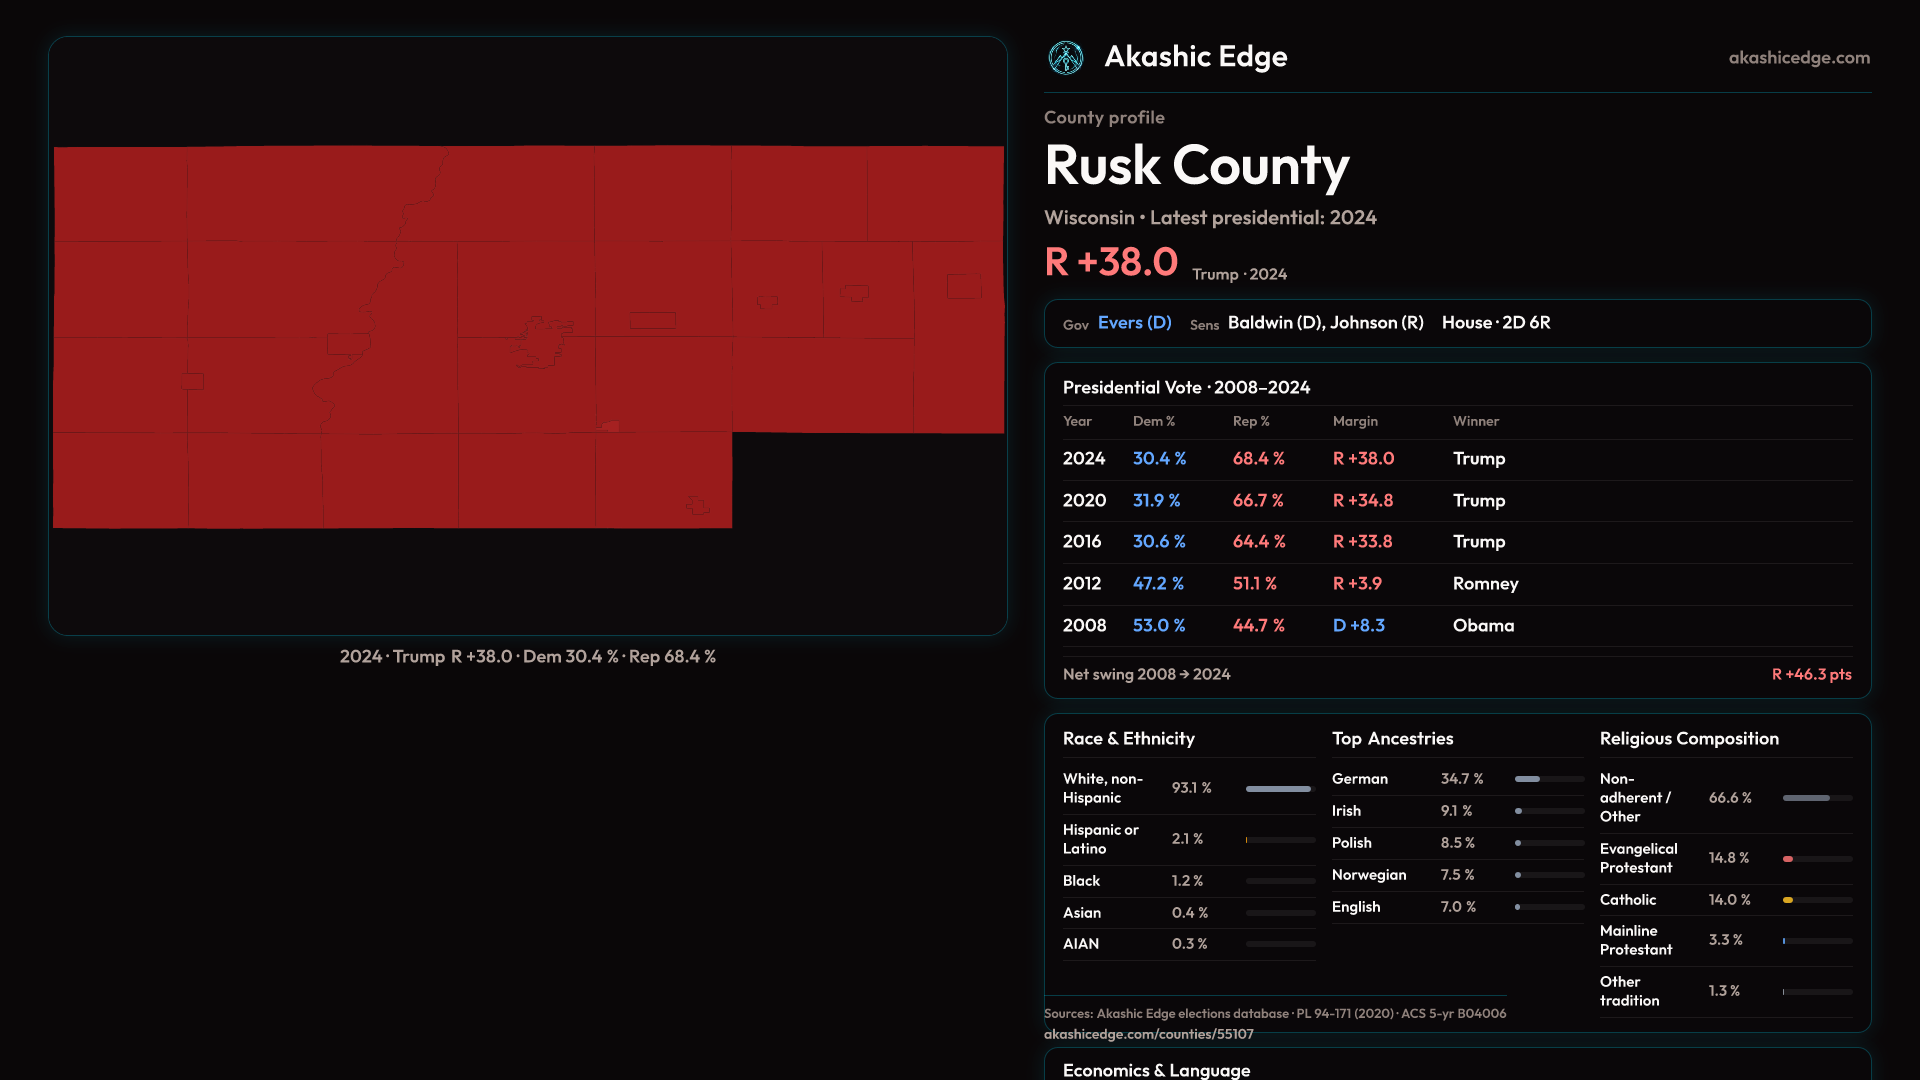Screen dimensions: 1920x1080
Task: Click the Economics & Language section header
Action: coord(1156,1069)
